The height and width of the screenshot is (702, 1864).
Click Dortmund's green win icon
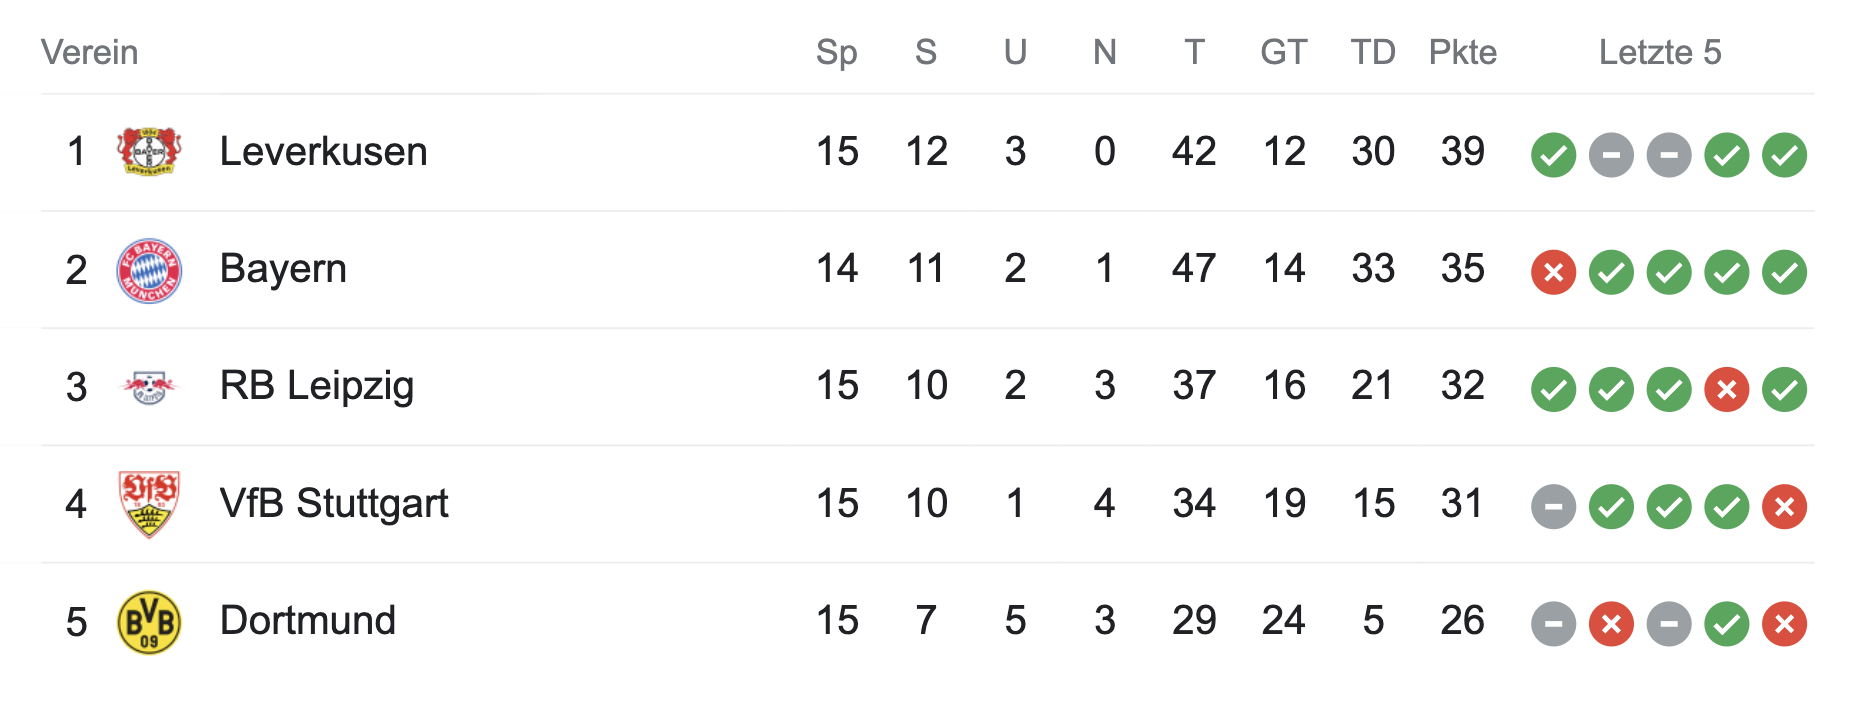[1726, 624]
